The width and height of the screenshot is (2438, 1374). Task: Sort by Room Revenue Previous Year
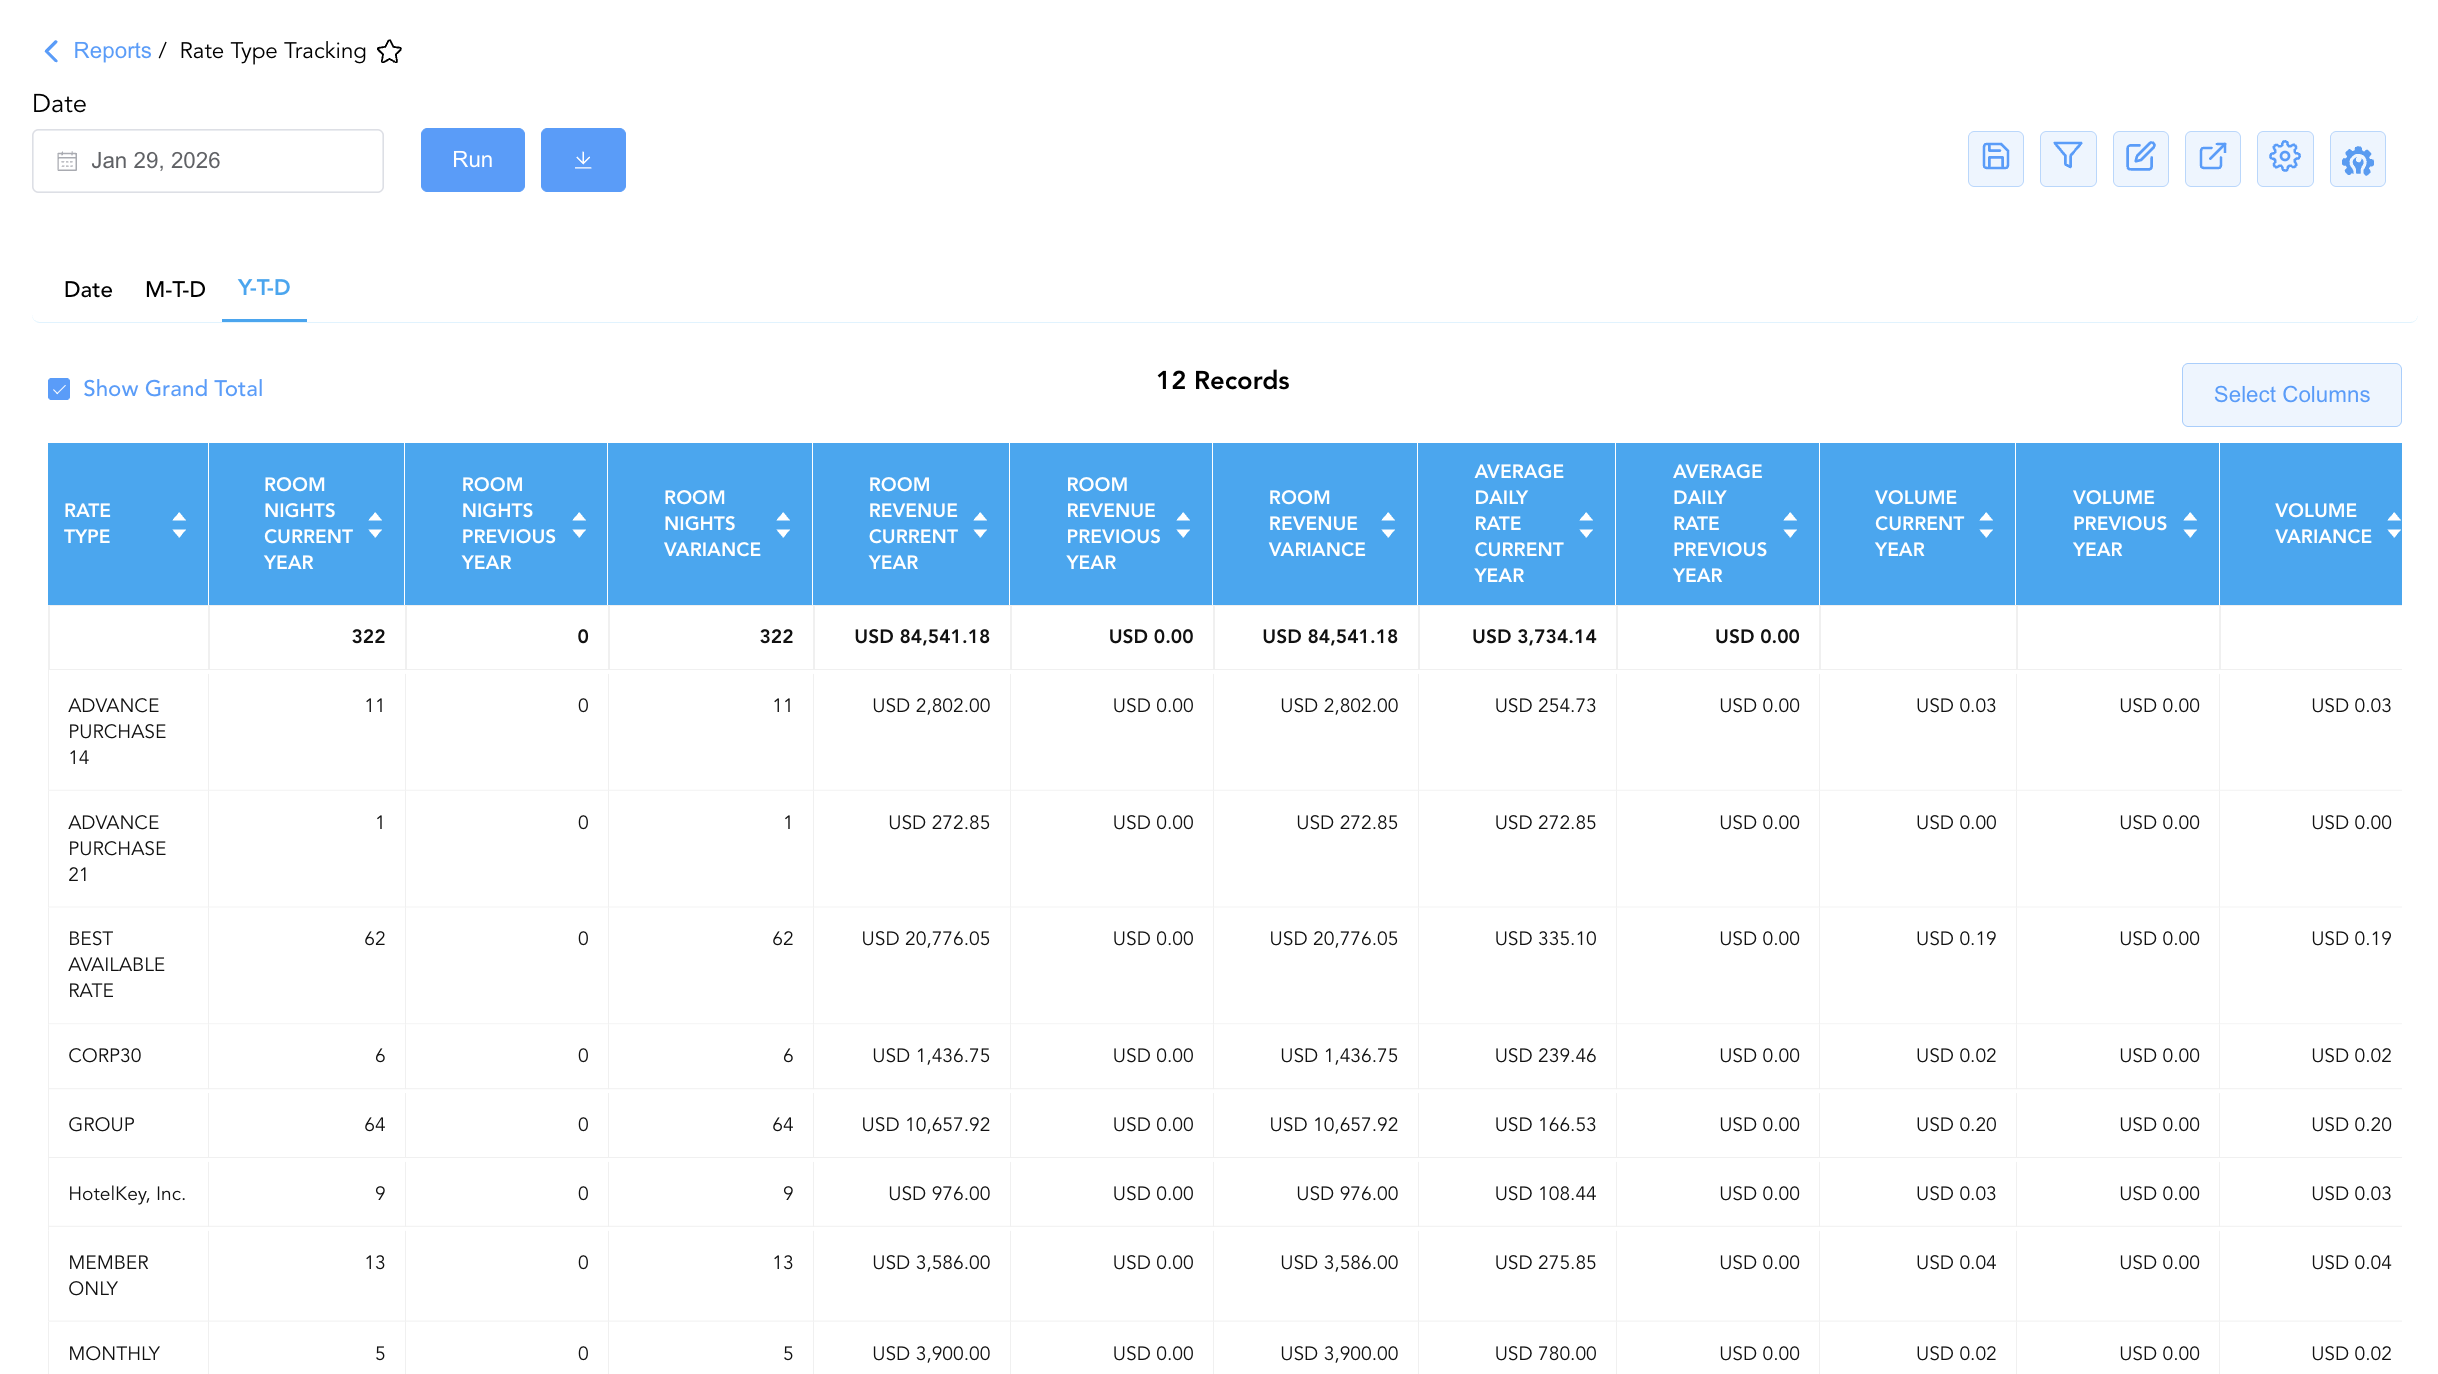(1183, 524)
